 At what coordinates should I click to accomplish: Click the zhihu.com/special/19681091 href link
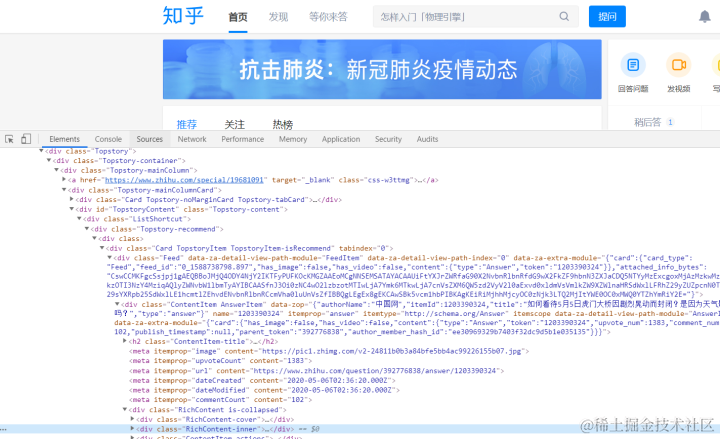click(x=184, y=180)
